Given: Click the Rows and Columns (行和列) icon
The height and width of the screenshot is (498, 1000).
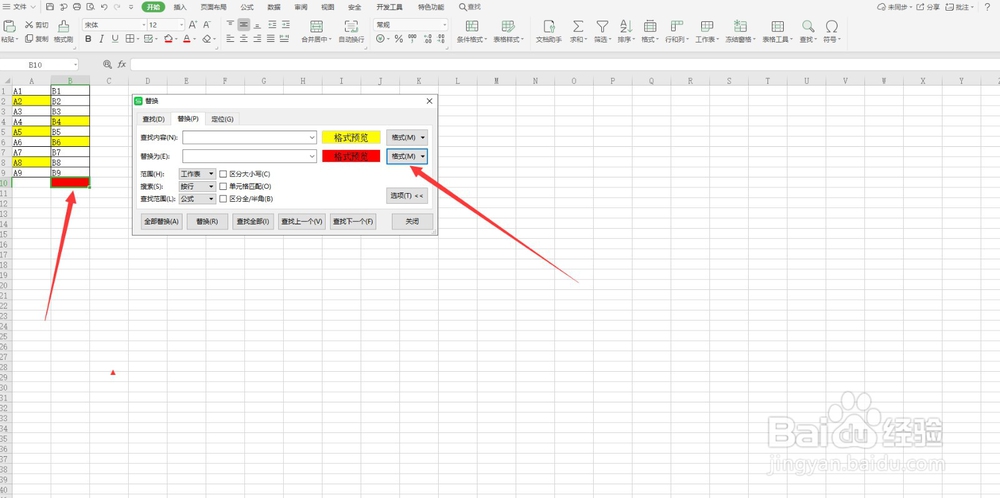Looking at the screenshot, I should (677, 26).
